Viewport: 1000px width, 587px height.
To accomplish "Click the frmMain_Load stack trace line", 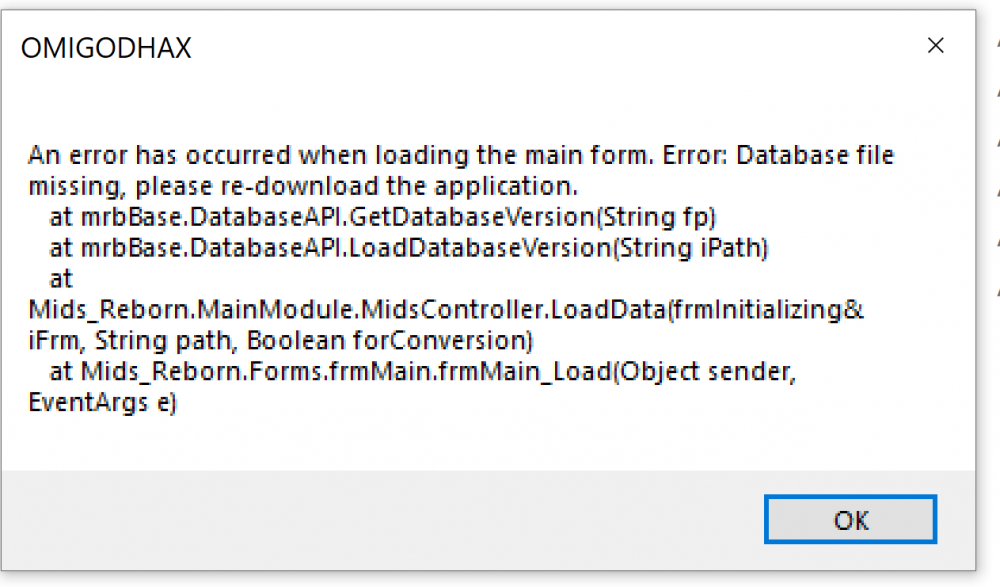I will pyautogui.click(x=423, y=372).
